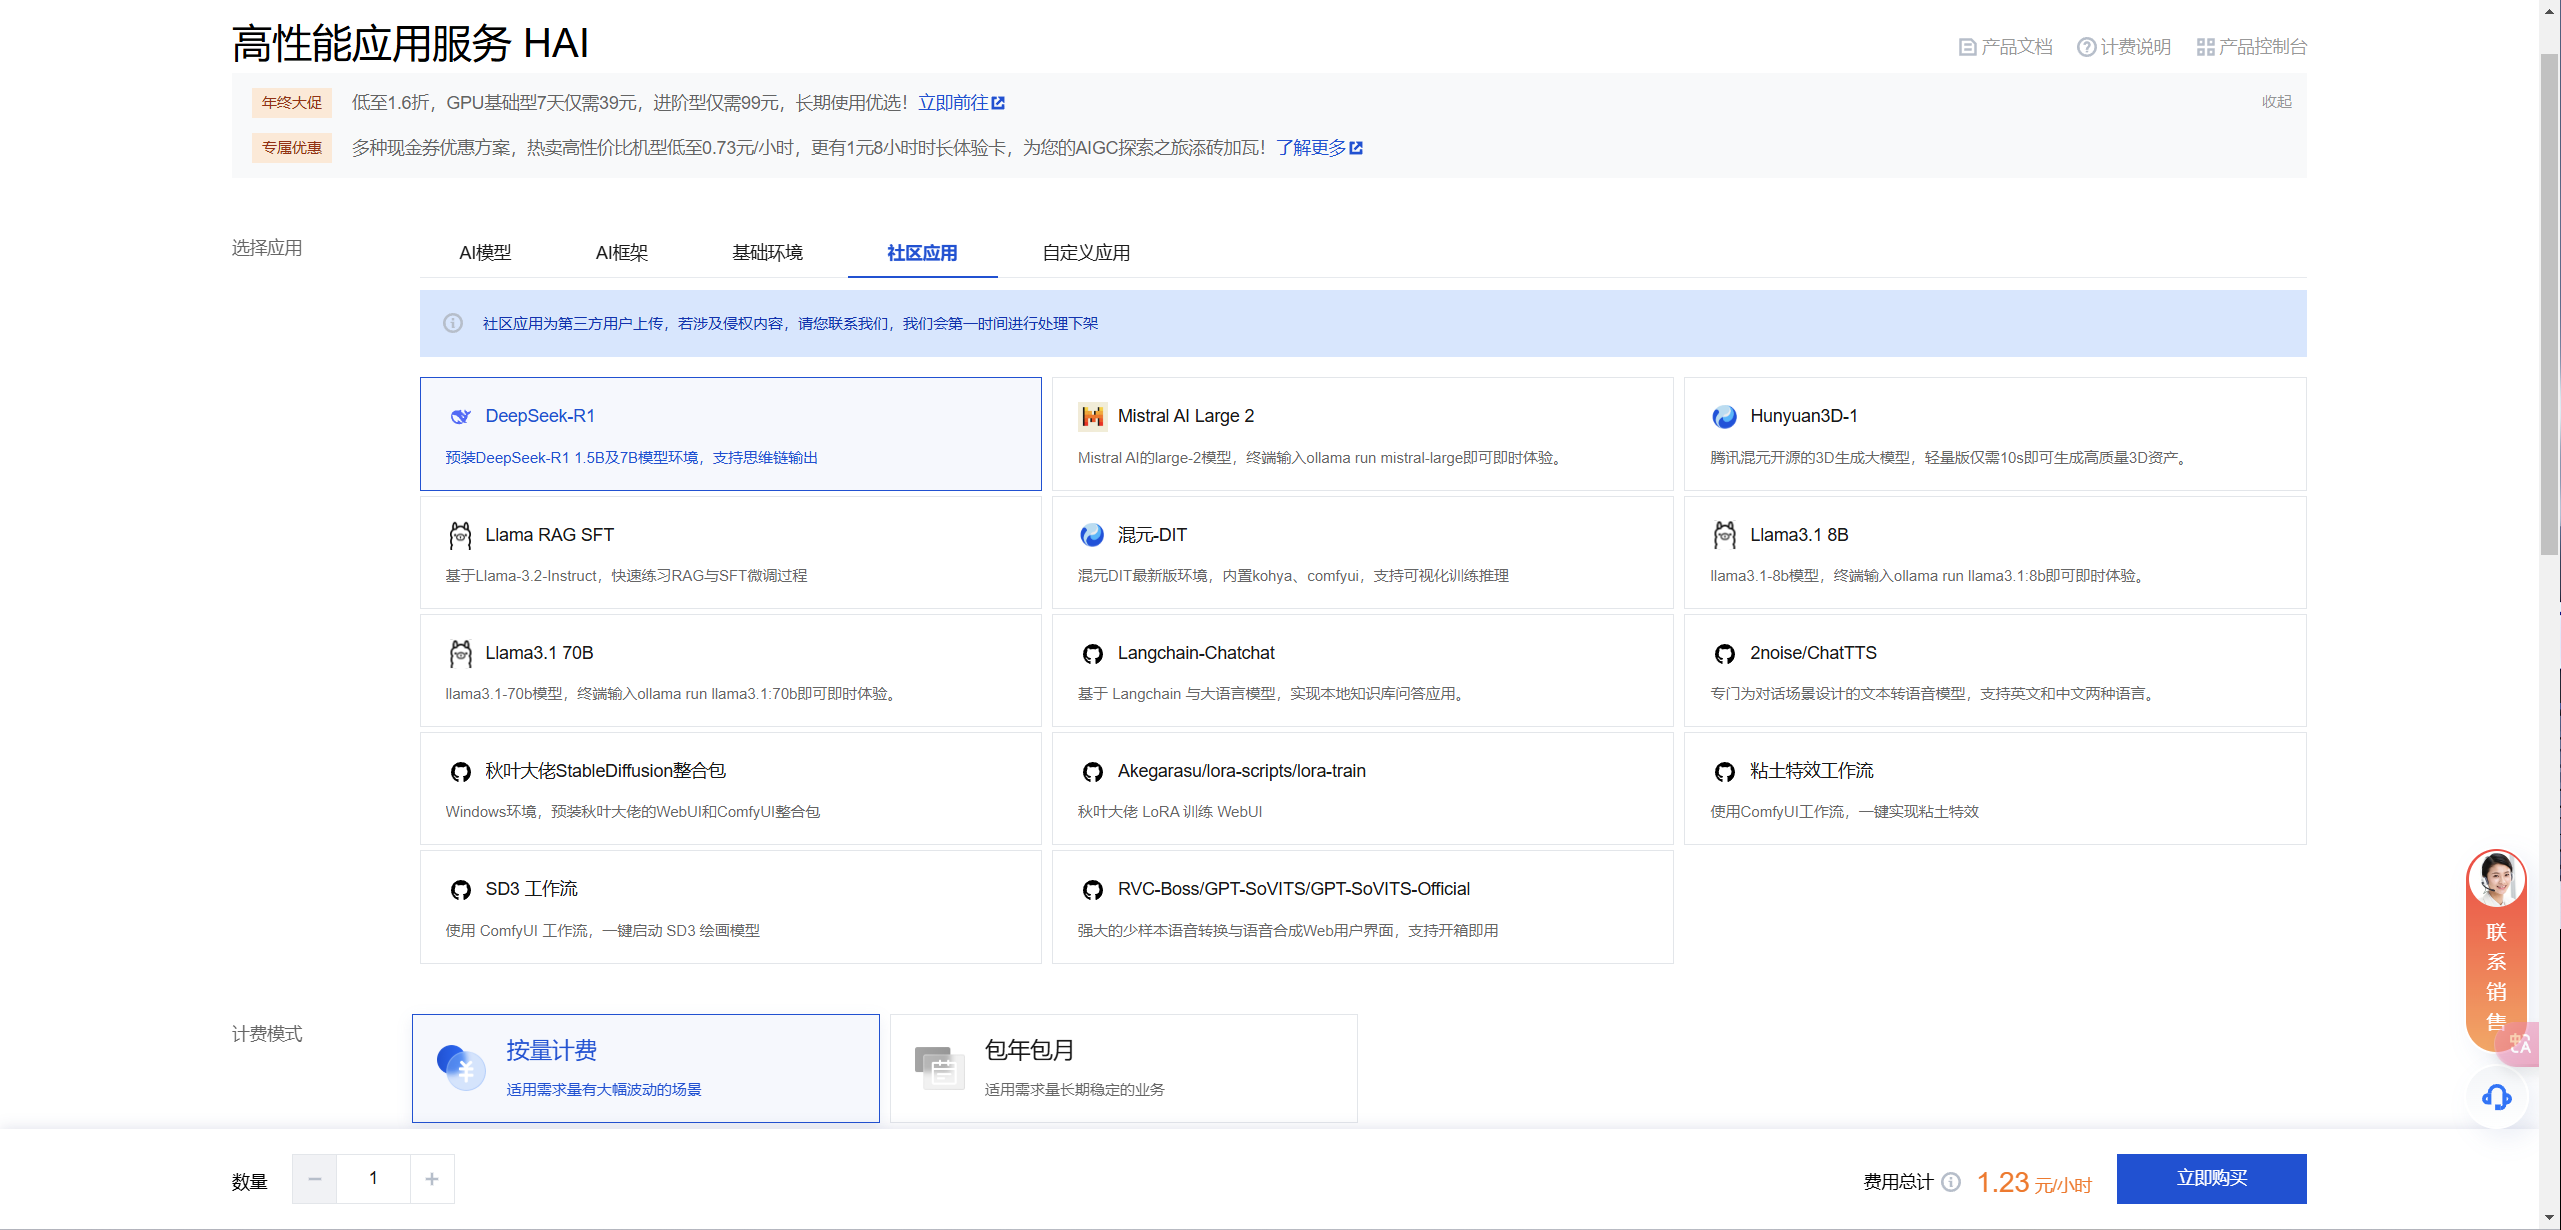2561x1230 pixels.
Task: Click the Mistral AI Large 2 logo
Action: (x=1092, y=416)
